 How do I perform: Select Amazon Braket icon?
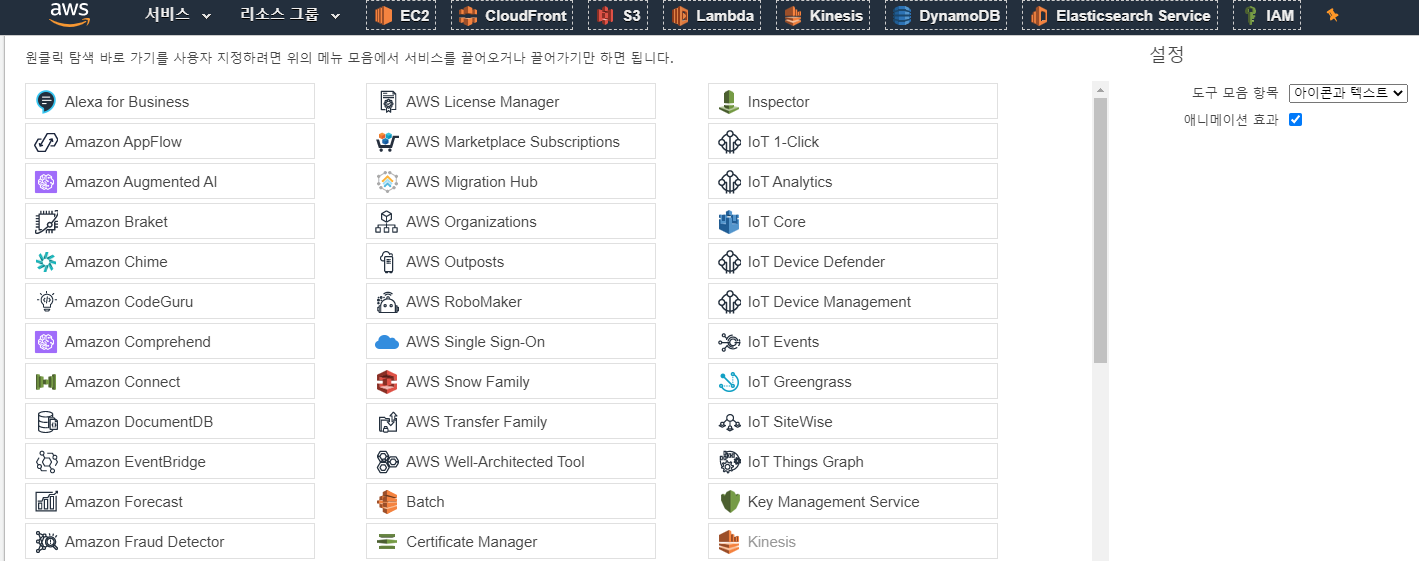point(46,221)
